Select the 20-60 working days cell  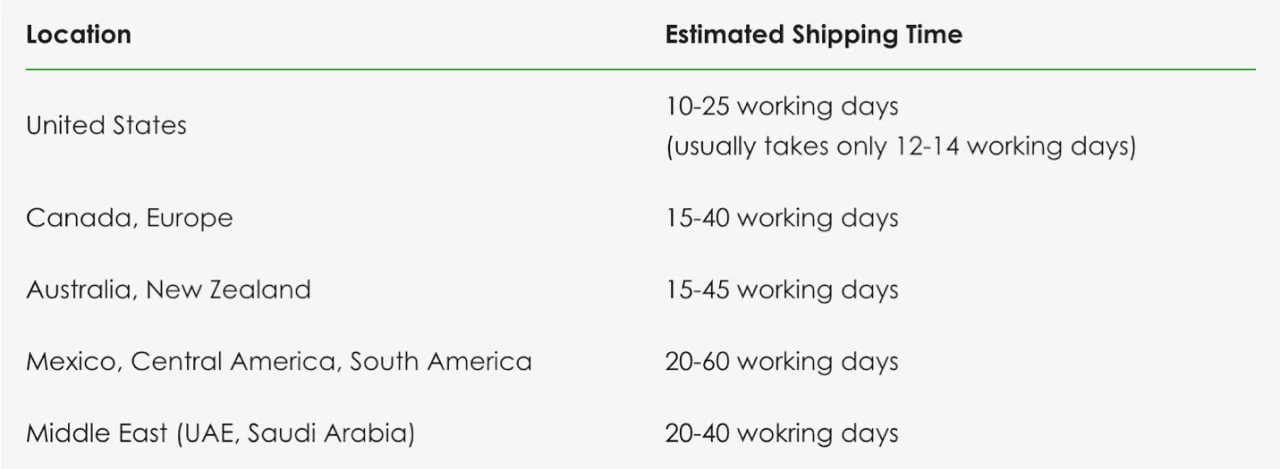[781, 362]
